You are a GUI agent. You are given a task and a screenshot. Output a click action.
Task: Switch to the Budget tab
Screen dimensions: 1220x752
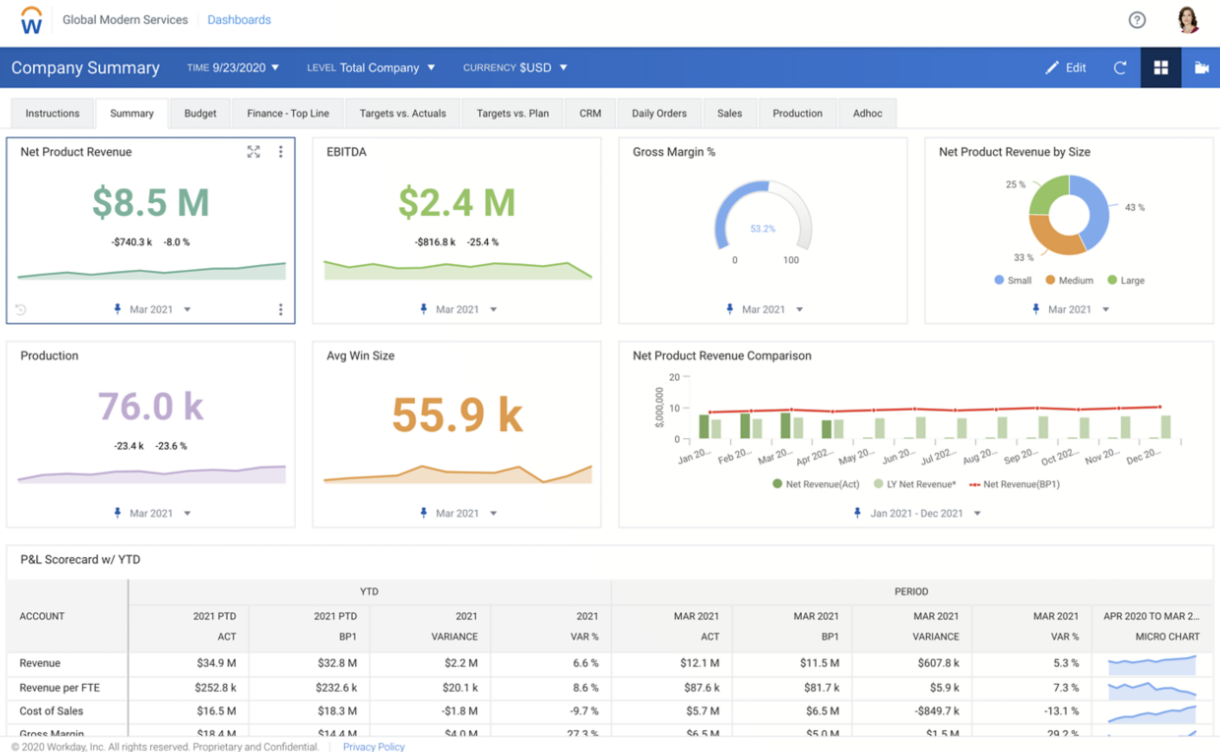[x=200, y=113]
